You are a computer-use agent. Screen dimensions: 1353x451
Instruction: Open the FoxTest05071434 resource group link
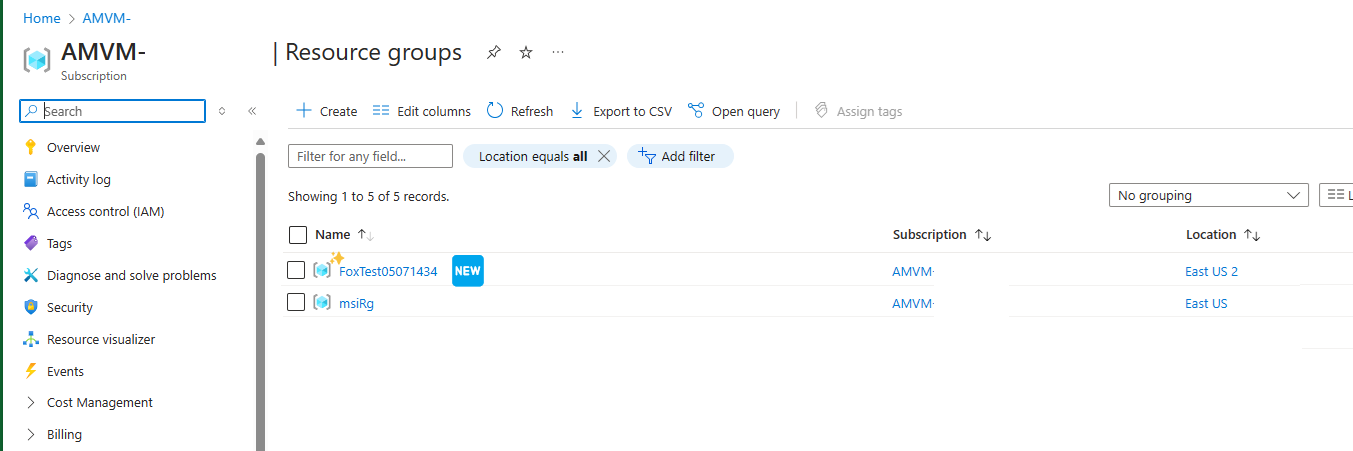tap(388, 271)
